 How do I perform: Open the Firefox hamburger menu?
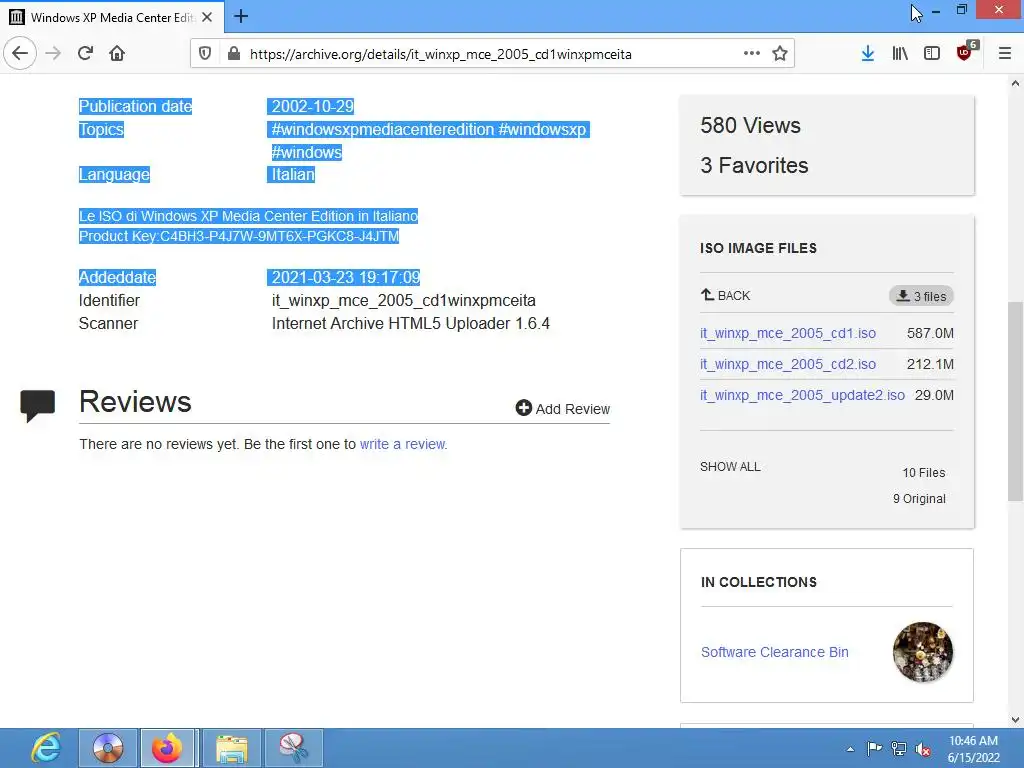pos(1005,54)
